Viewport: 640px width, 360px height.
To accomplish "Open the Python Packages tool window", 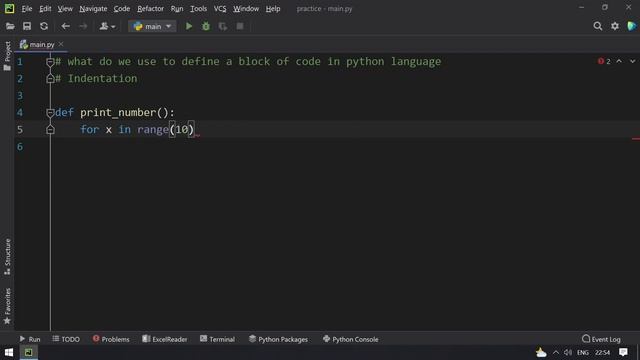I will pyautogui.click(x=278, y=339).
